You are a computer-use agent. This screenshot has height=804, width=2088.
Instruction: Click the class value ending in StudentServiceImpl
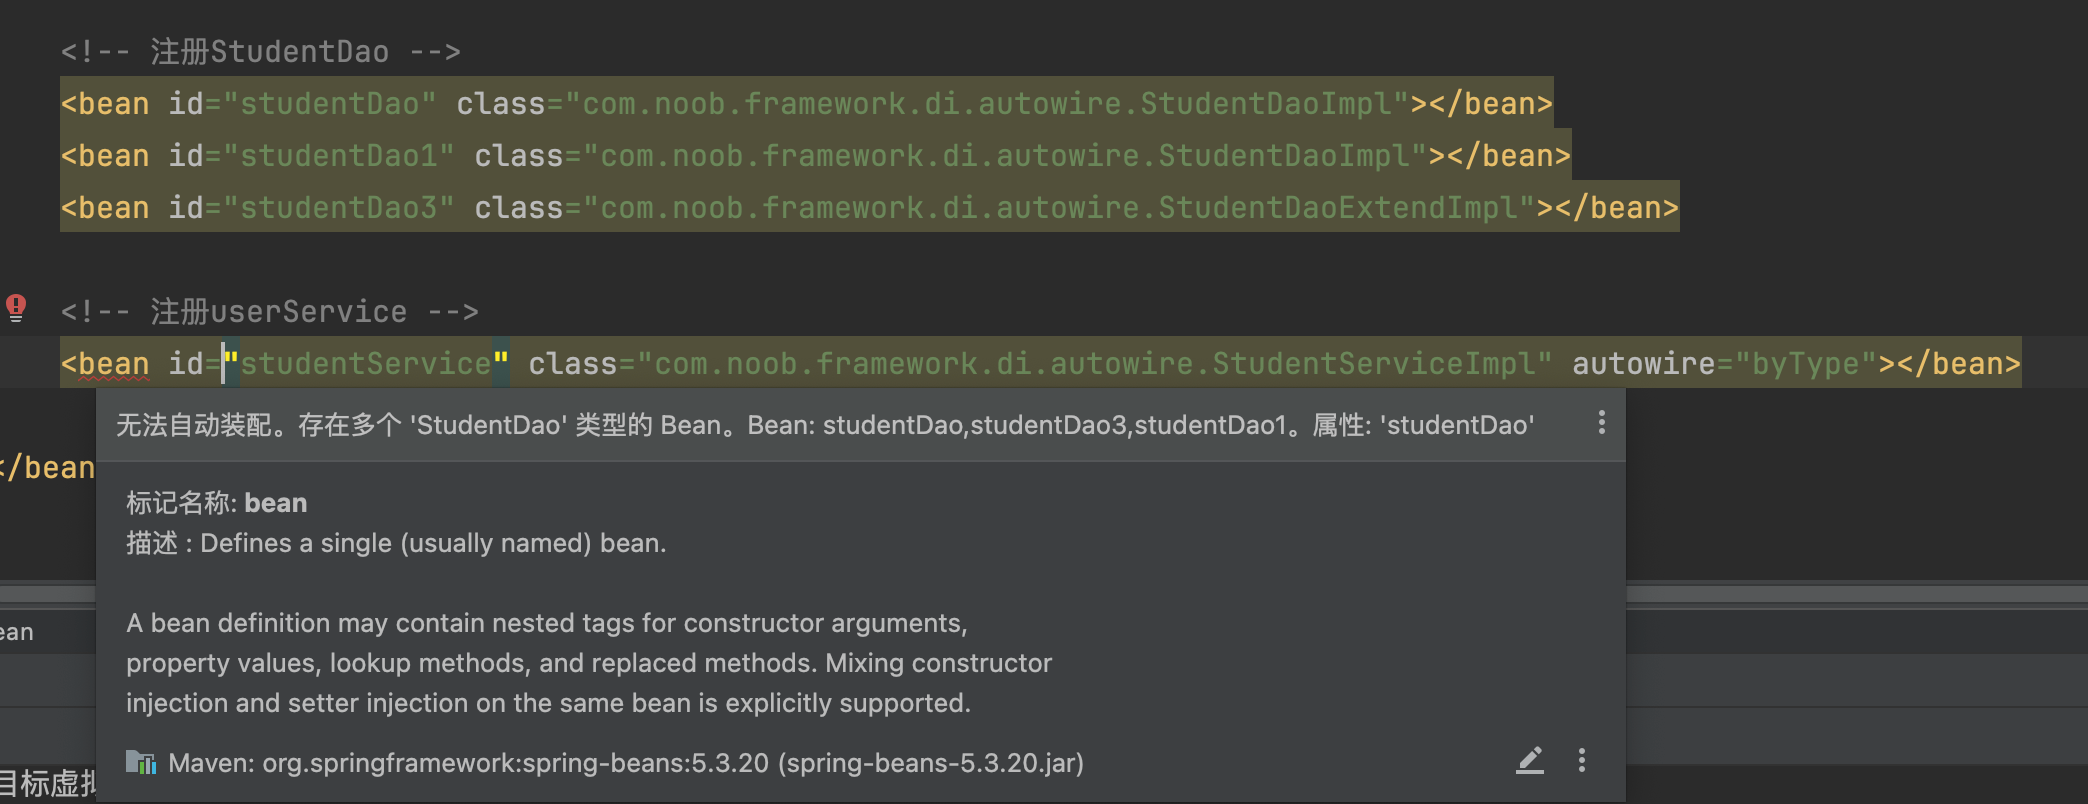tap(1095, 363)
